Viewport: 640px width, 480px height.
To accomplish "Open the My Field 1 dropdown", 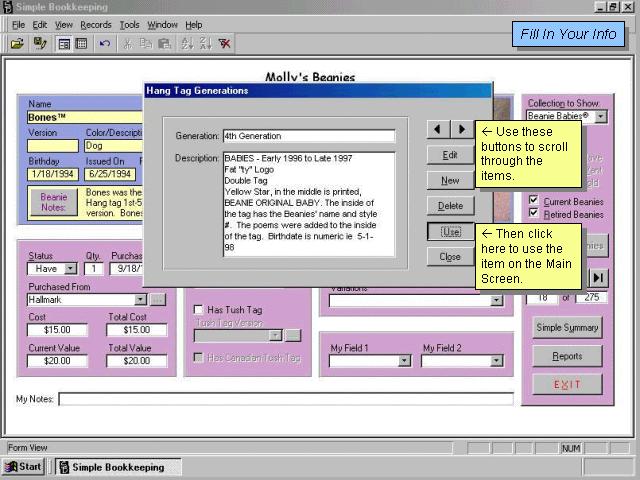I will pos(404,361).
